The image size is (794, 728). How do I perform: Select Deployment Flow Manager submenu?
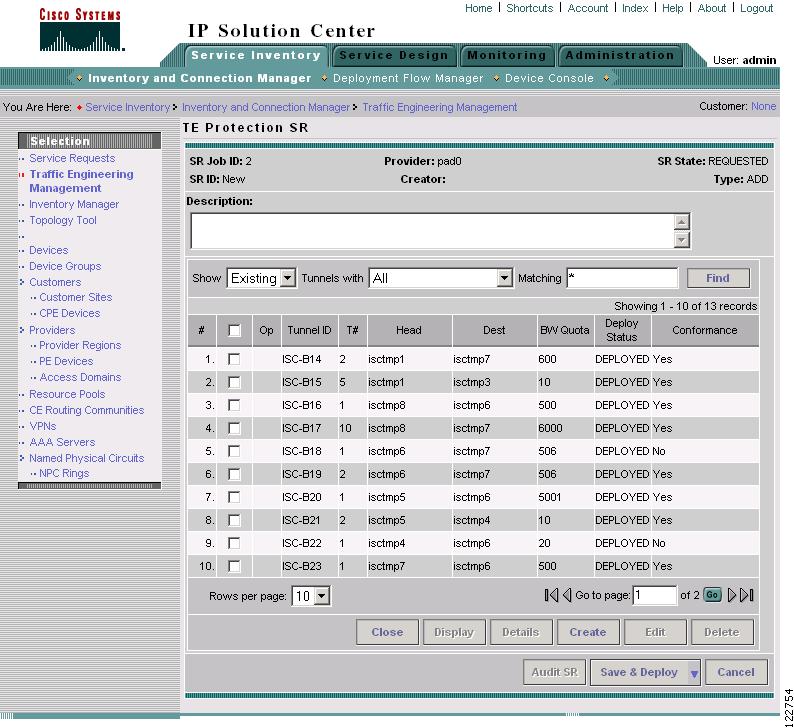pos(408,78)
